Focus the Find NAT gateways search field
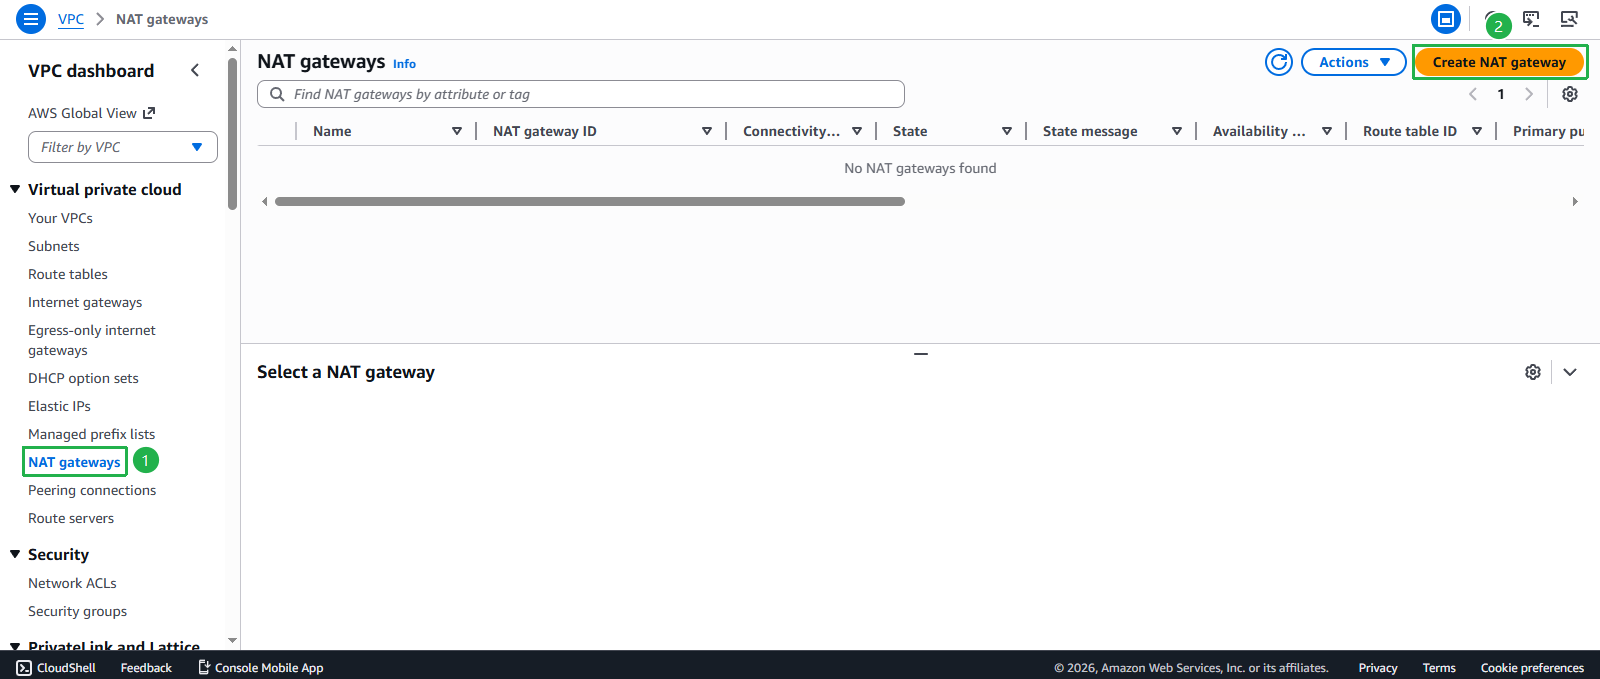This screenshot has width=1600, height=679. (581, 94)
